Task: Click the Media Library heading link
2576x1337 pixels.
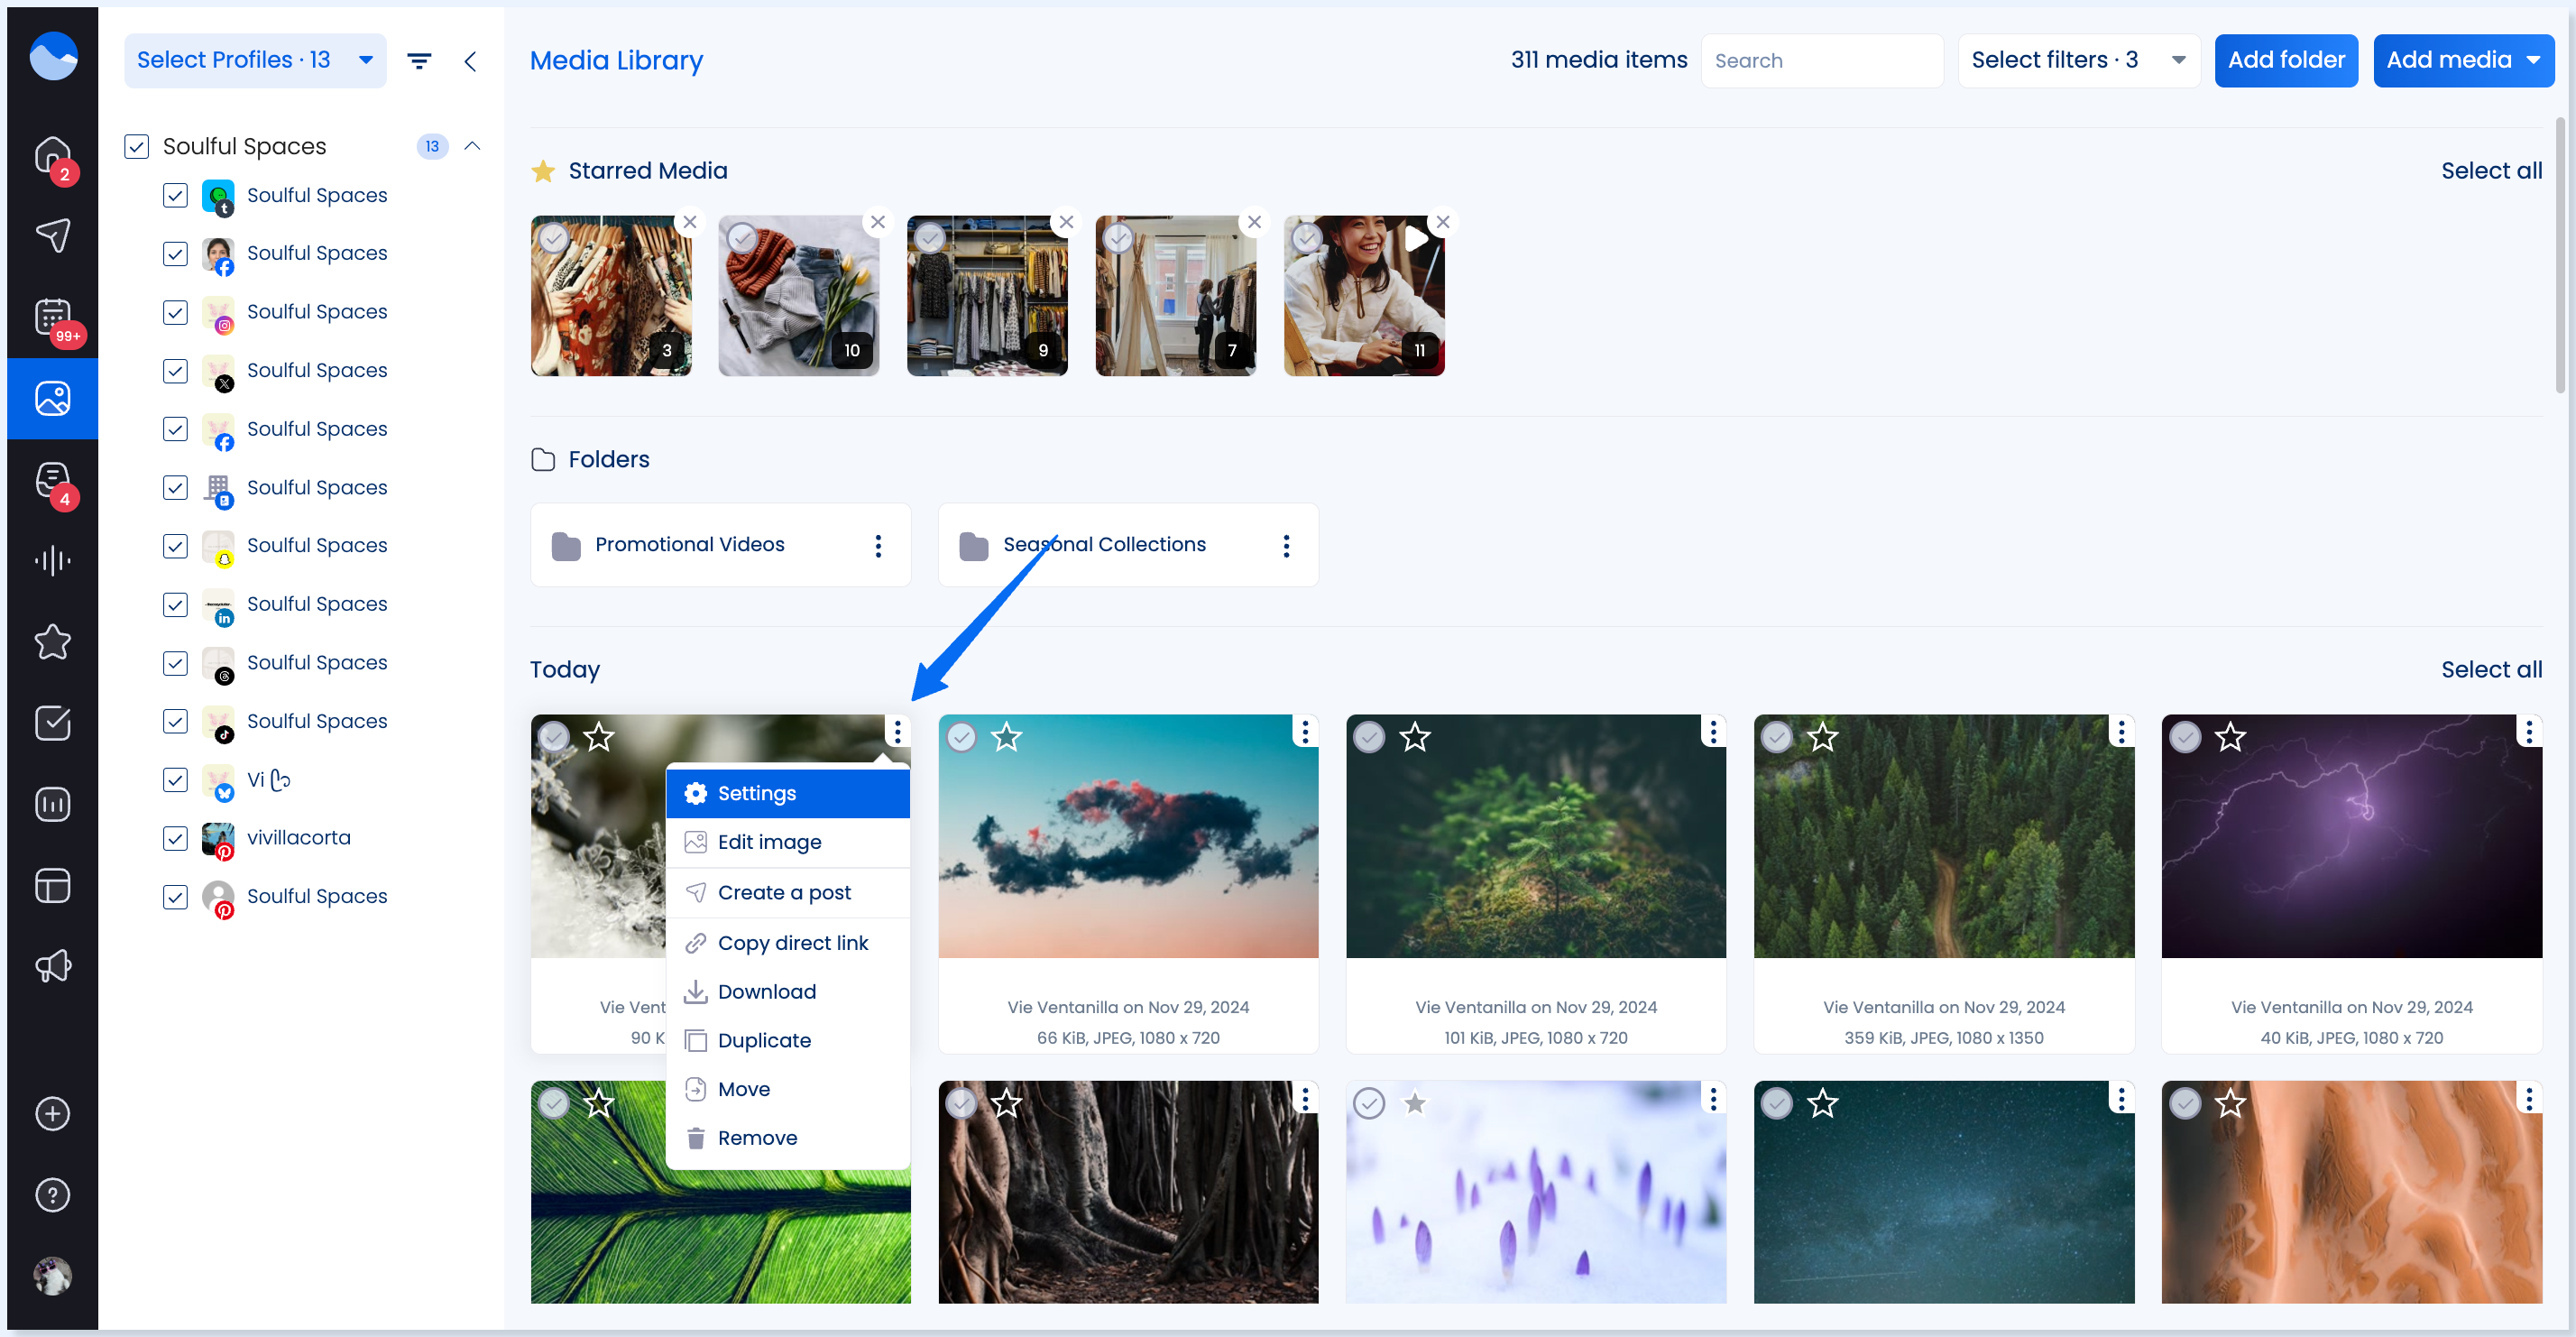Action: pos(616,61)
